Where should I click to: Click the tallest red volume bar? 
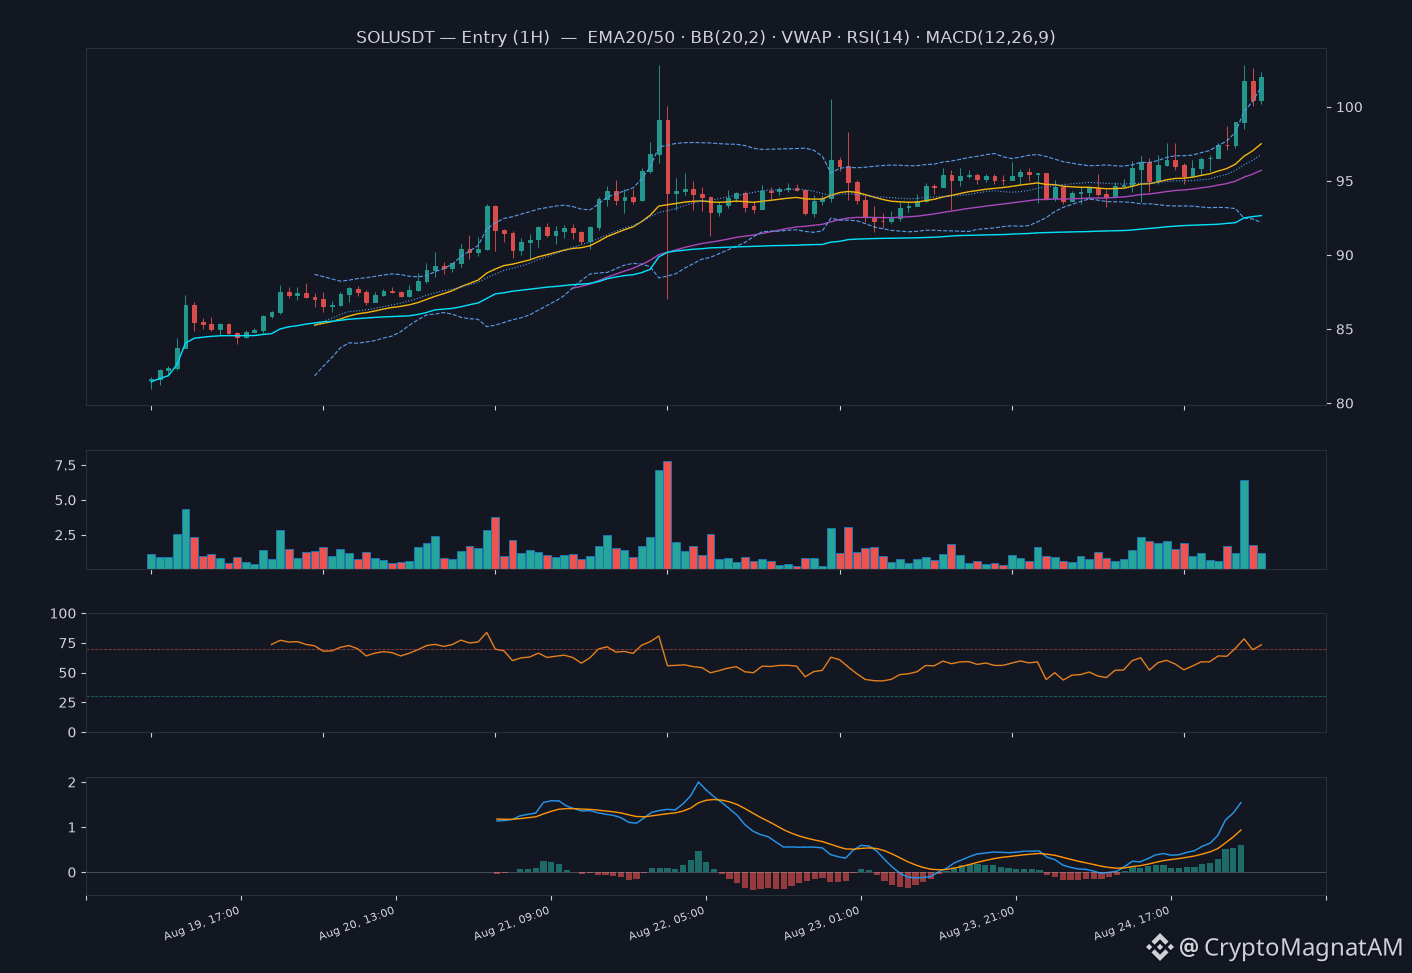tap(668, 515)
